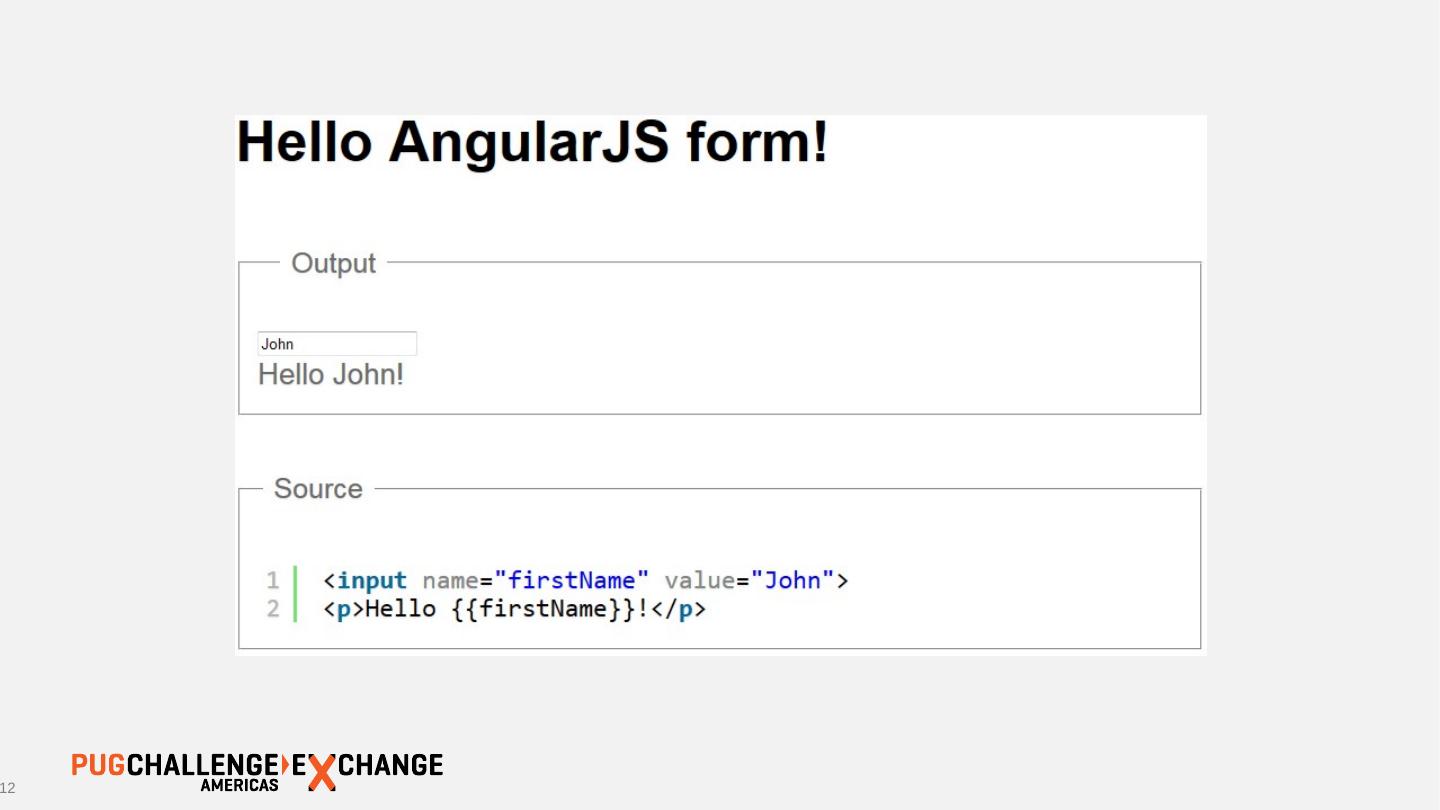Click the "value" attribute in the code
This screenshot has width=1440, height=810.
tap(700, 580)
